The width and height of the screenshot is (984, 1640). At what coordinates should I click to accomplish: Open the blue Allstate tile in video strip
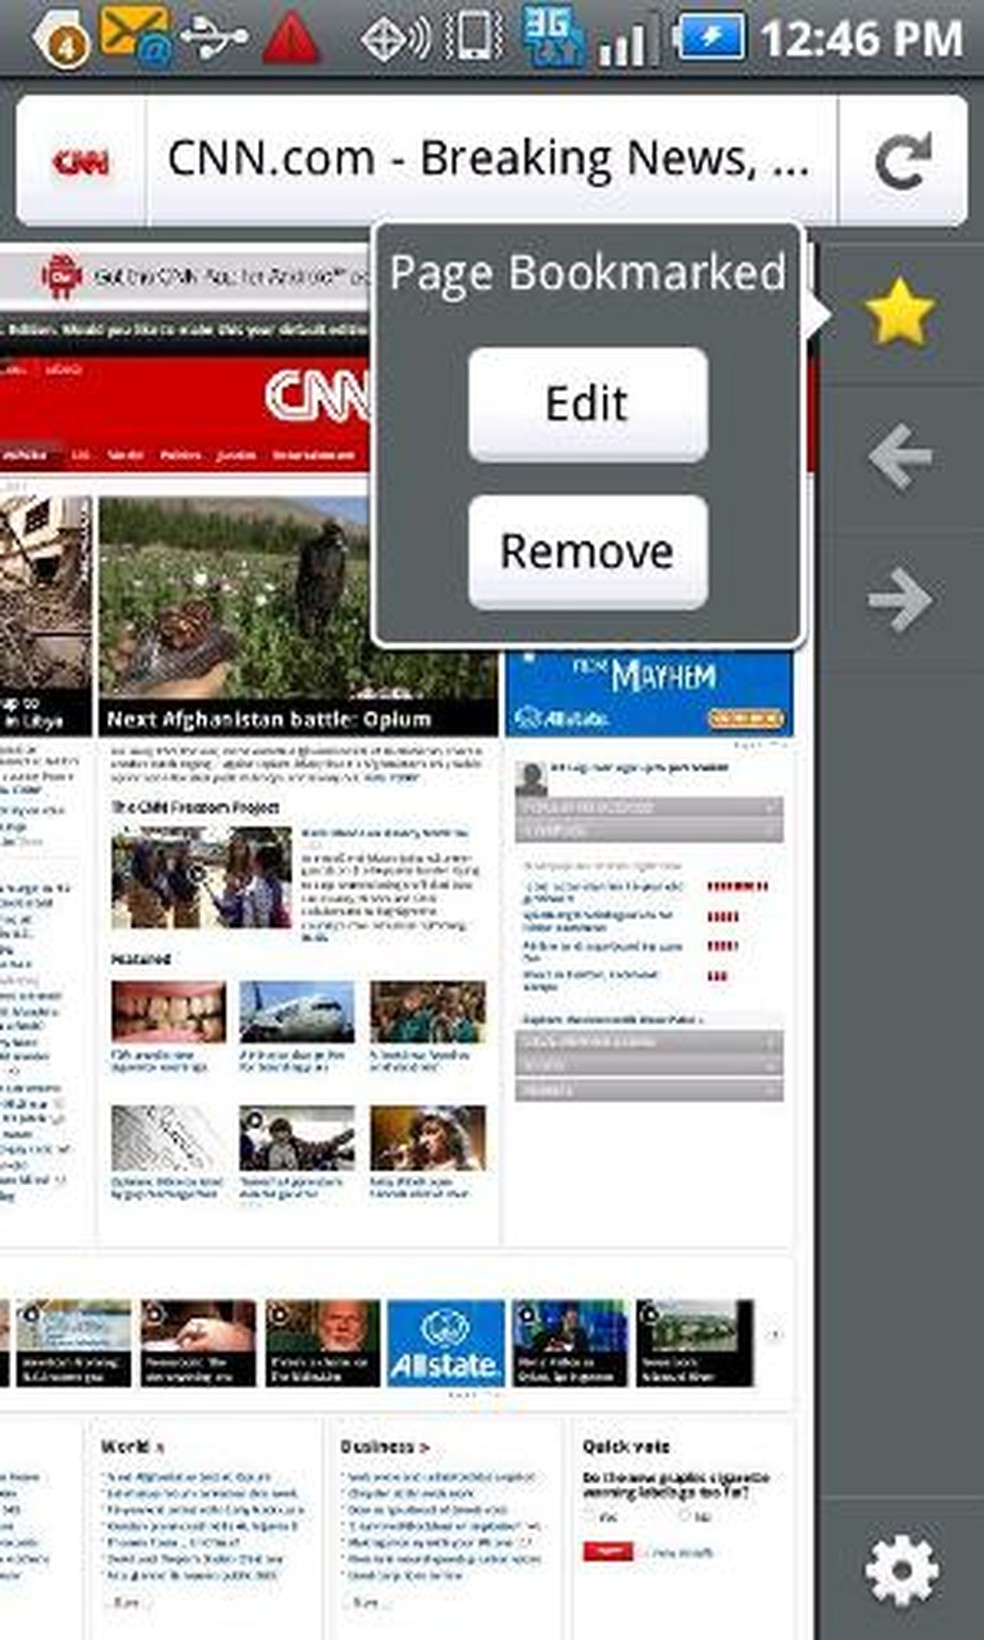coord(445,1342)
